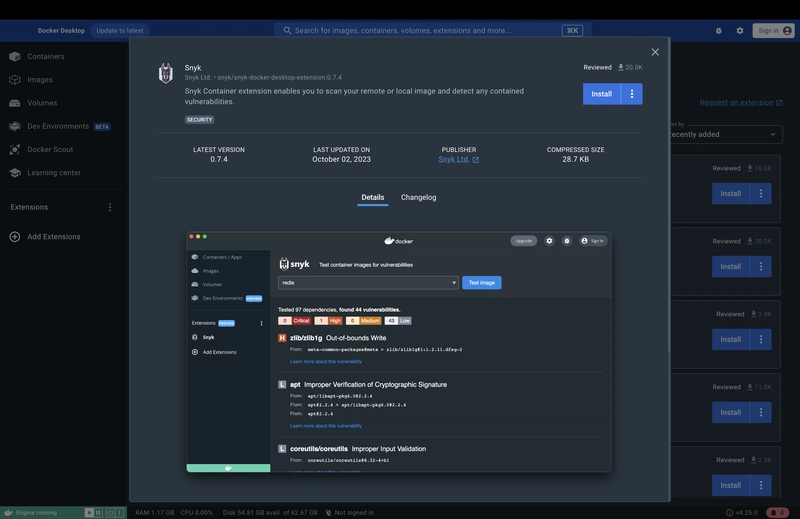The height and width of the screenshot is (519, 800).
Task: Open the Containers section in sidebar
Action: [x=45, y=57]
